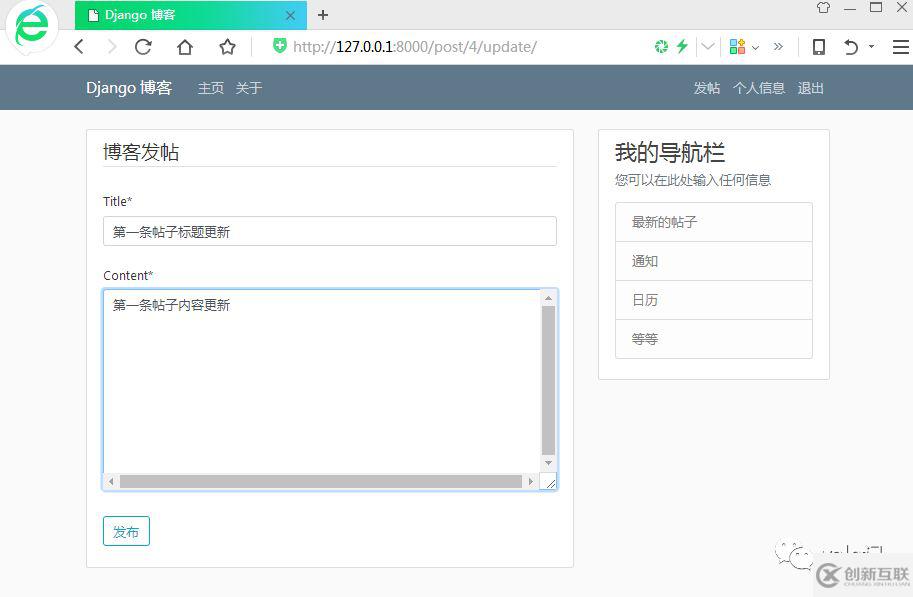The width and height of the screenshot is (913, 597).
Task: Expand the dropdown next to the extensions icon
Action: coord(756,47)
